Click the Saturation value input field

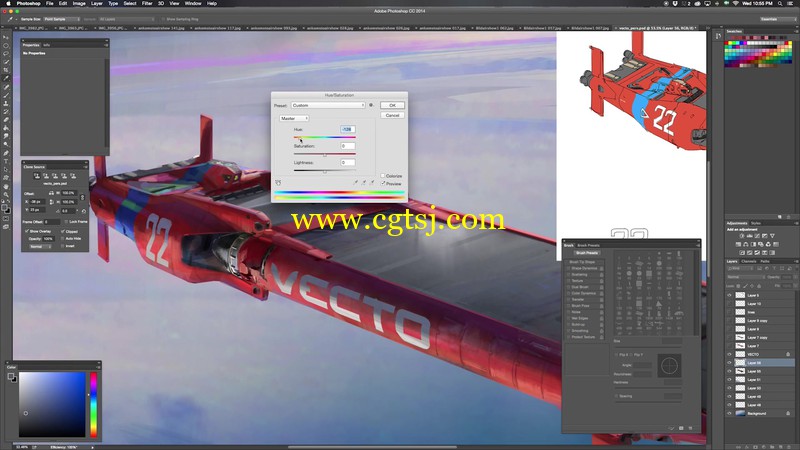click(x=347, y=146)
